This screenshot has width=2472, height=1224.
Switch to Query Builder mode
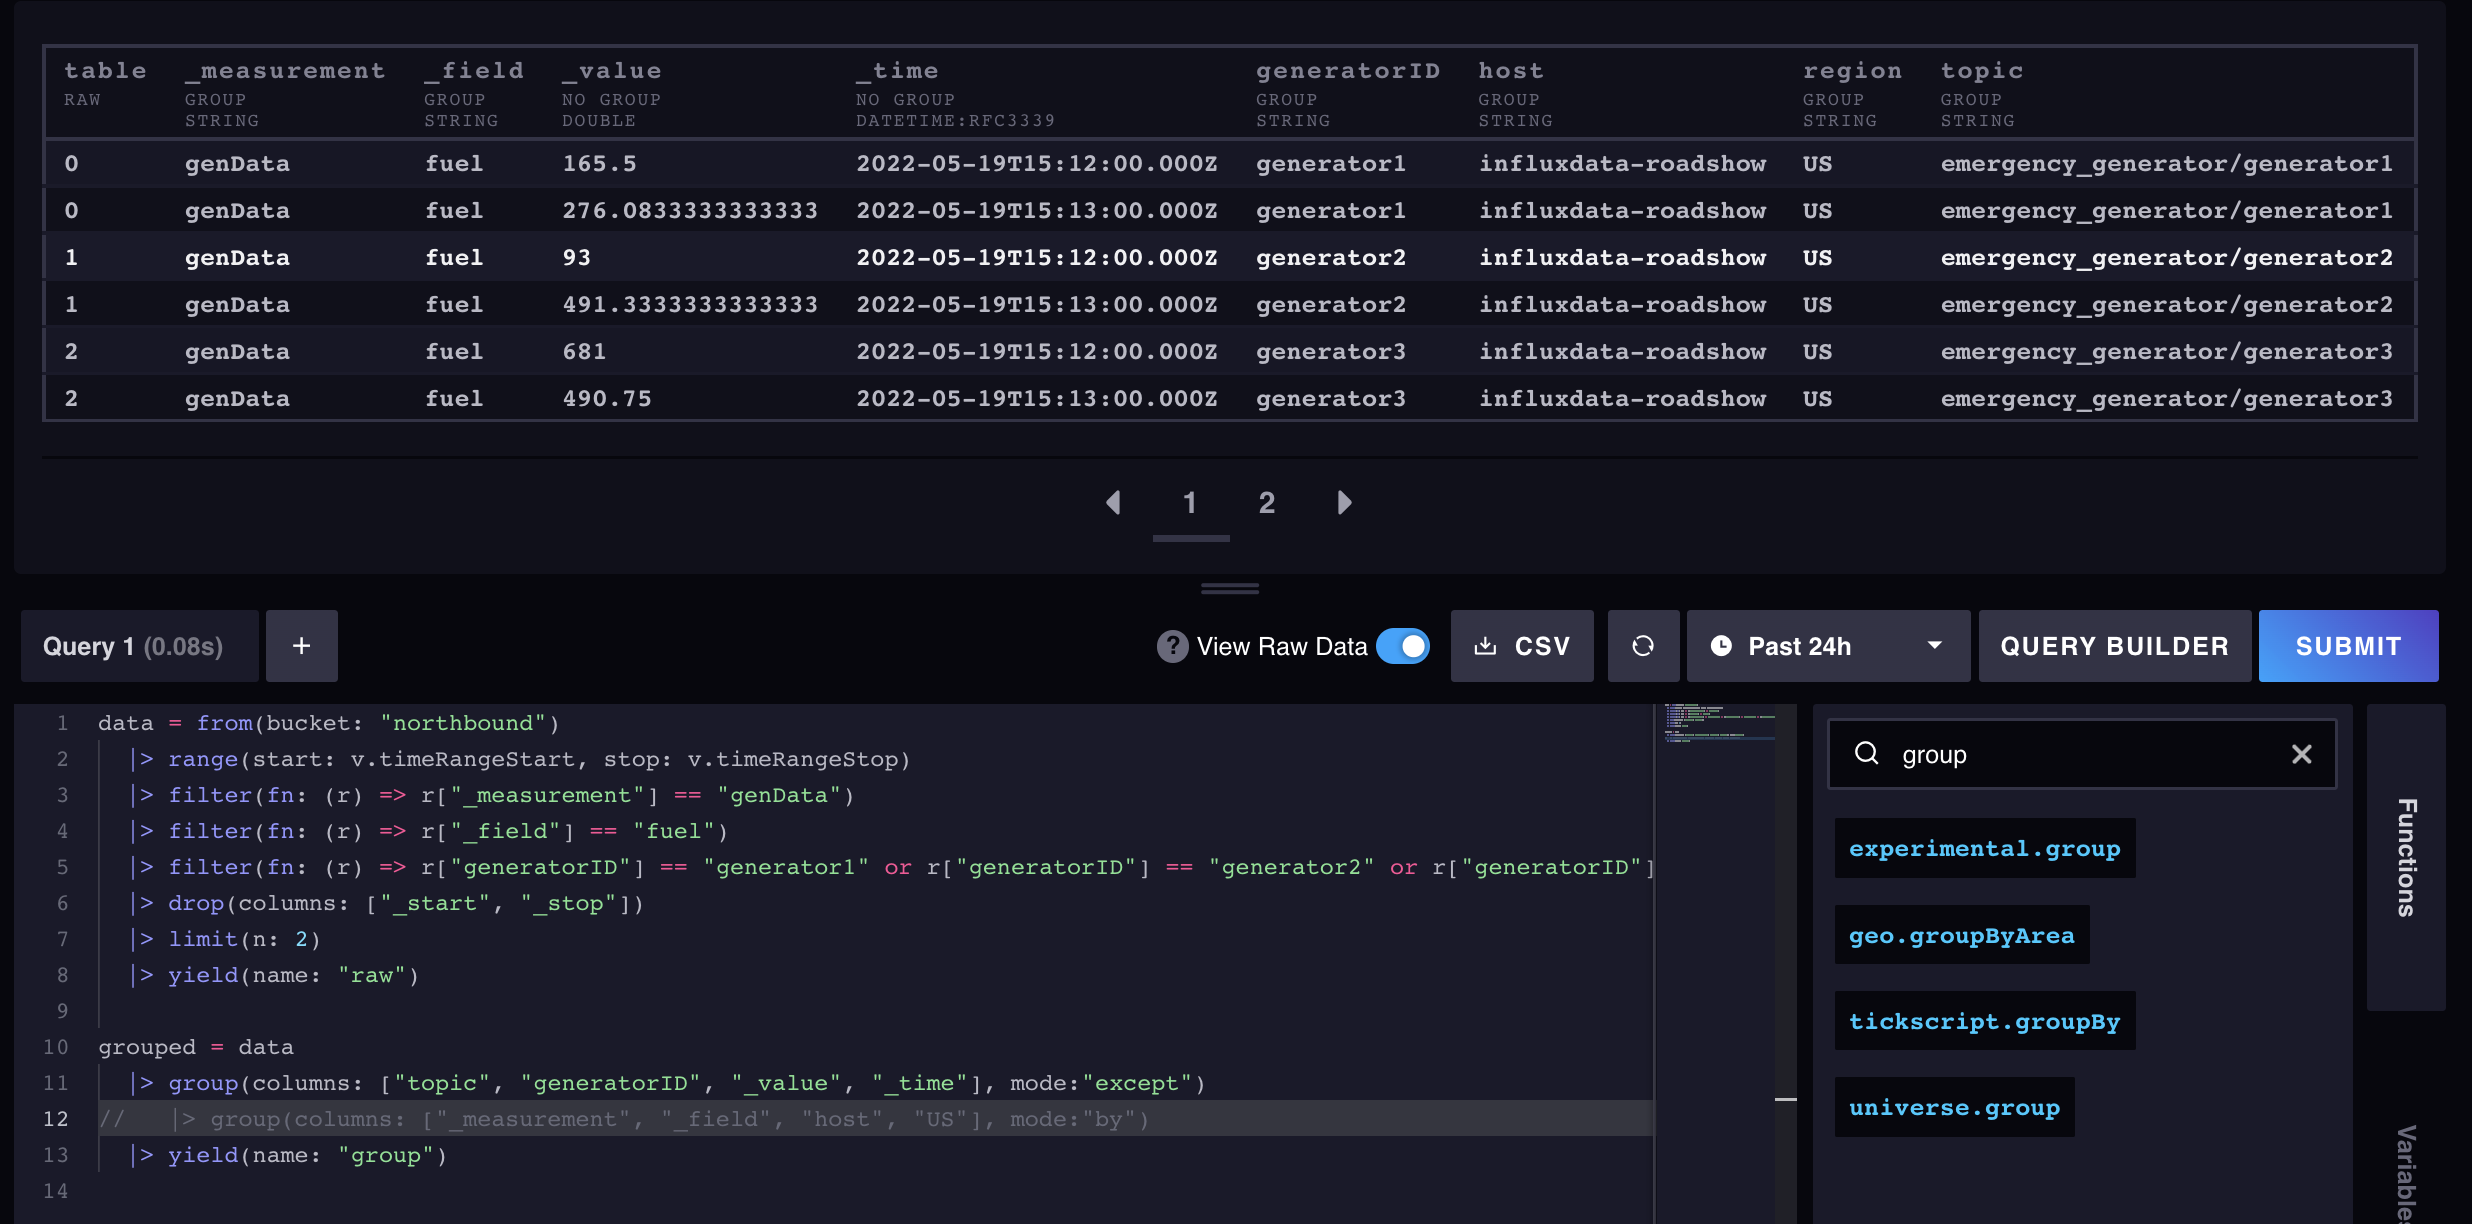(2114, 646)
